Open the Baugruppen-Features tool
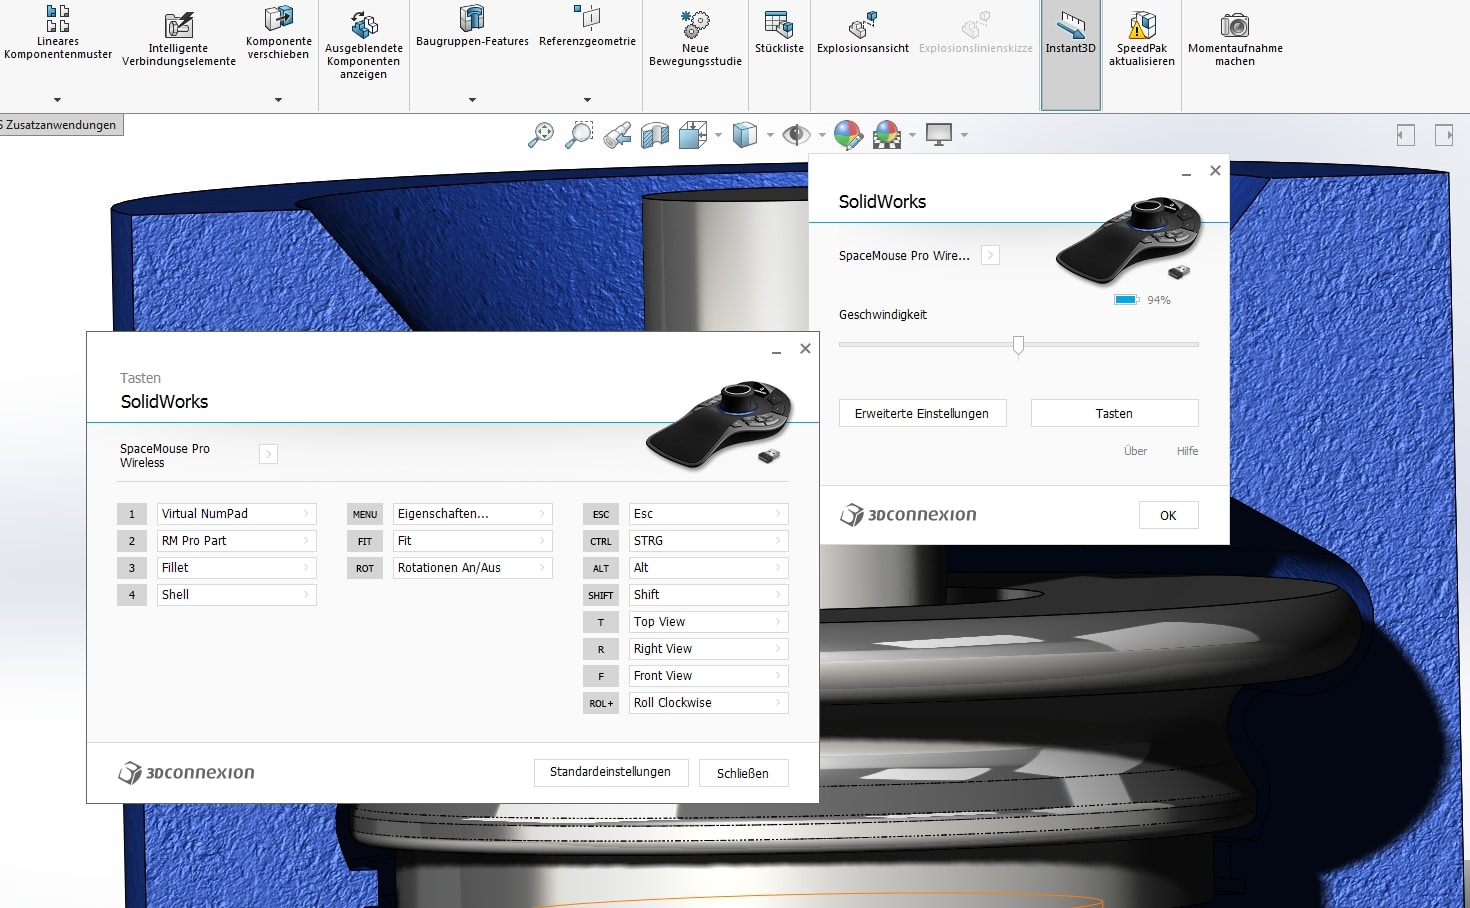Screen dimensions: 1470x908 click(472, 27)
